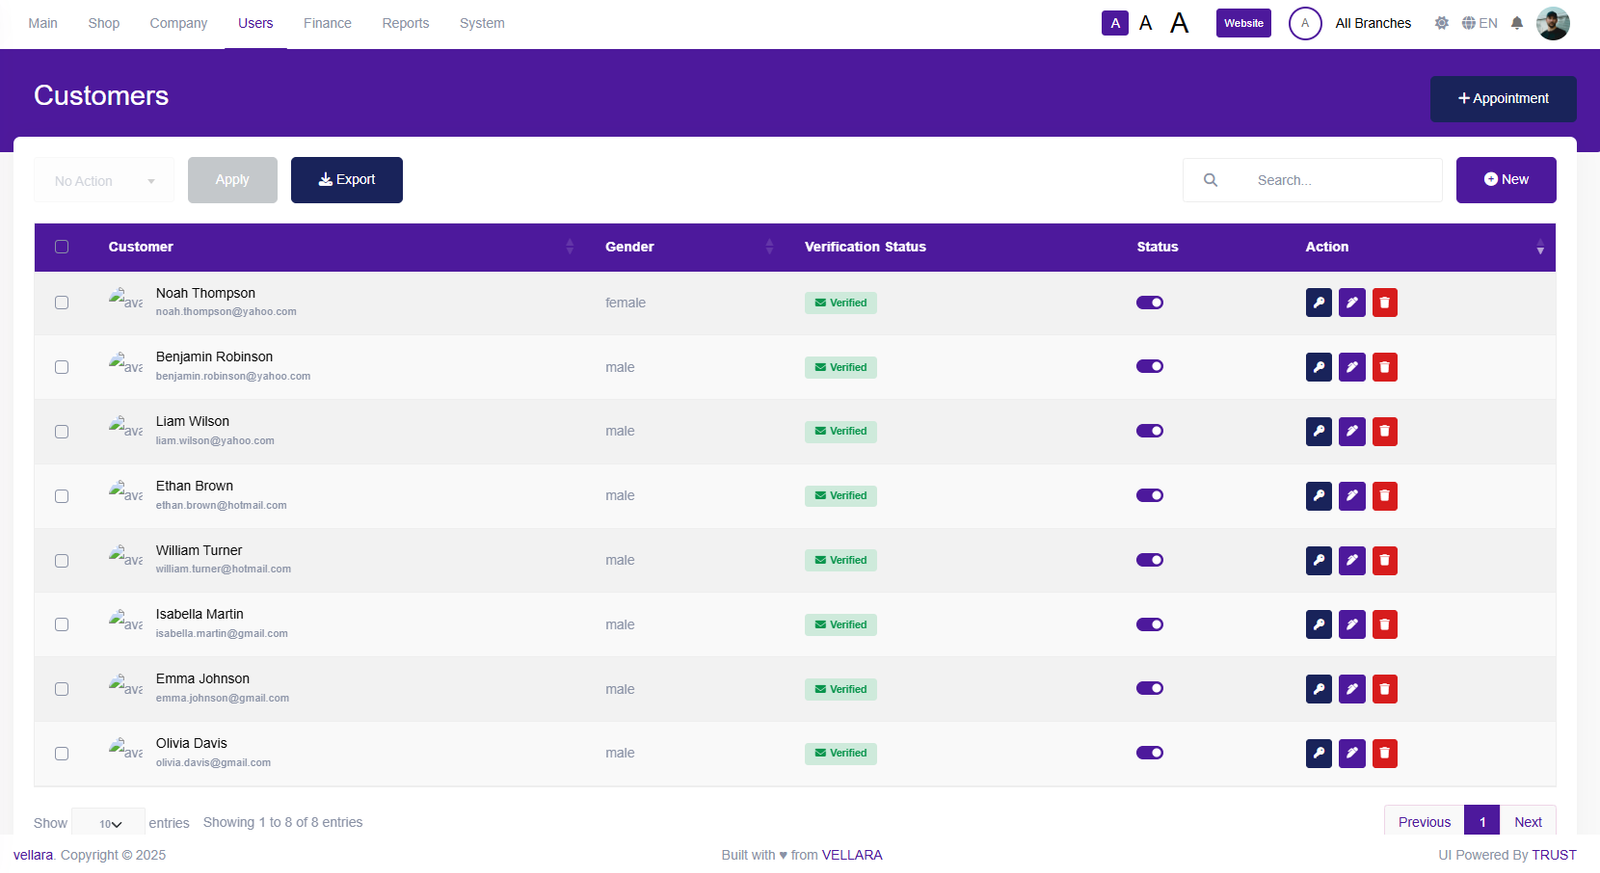Open the Finance menu
Image resolution: width=1600 pixels, height=873 pixels.
click(327, 23)
